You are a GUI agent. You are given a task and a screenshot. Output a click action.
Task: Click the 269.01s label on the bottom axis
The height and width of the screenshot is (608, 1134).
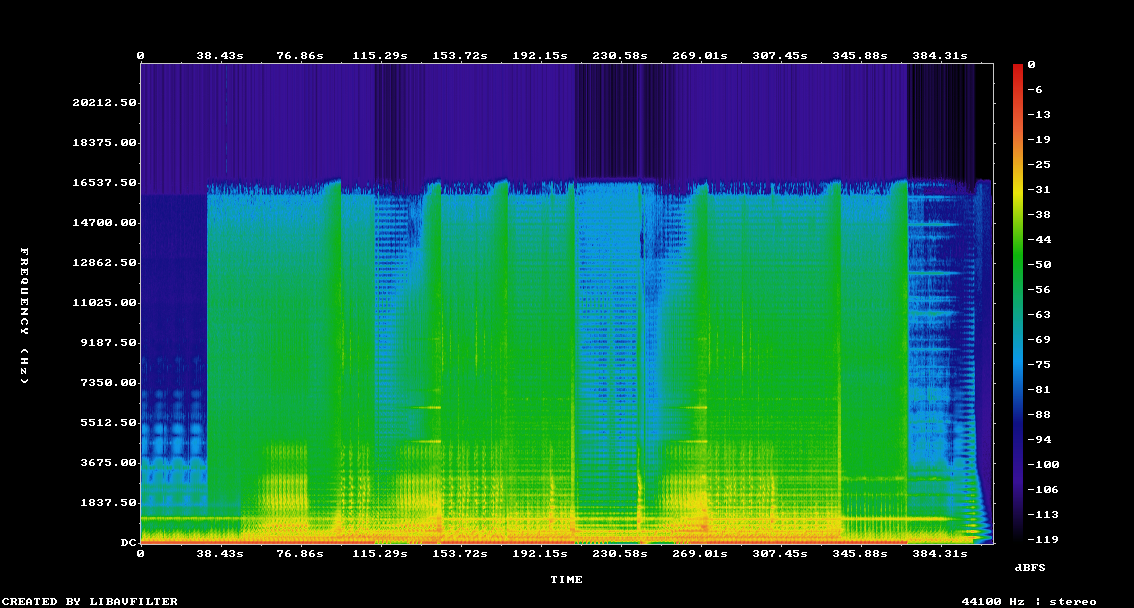pyautogui.click(x=700, y=553)
